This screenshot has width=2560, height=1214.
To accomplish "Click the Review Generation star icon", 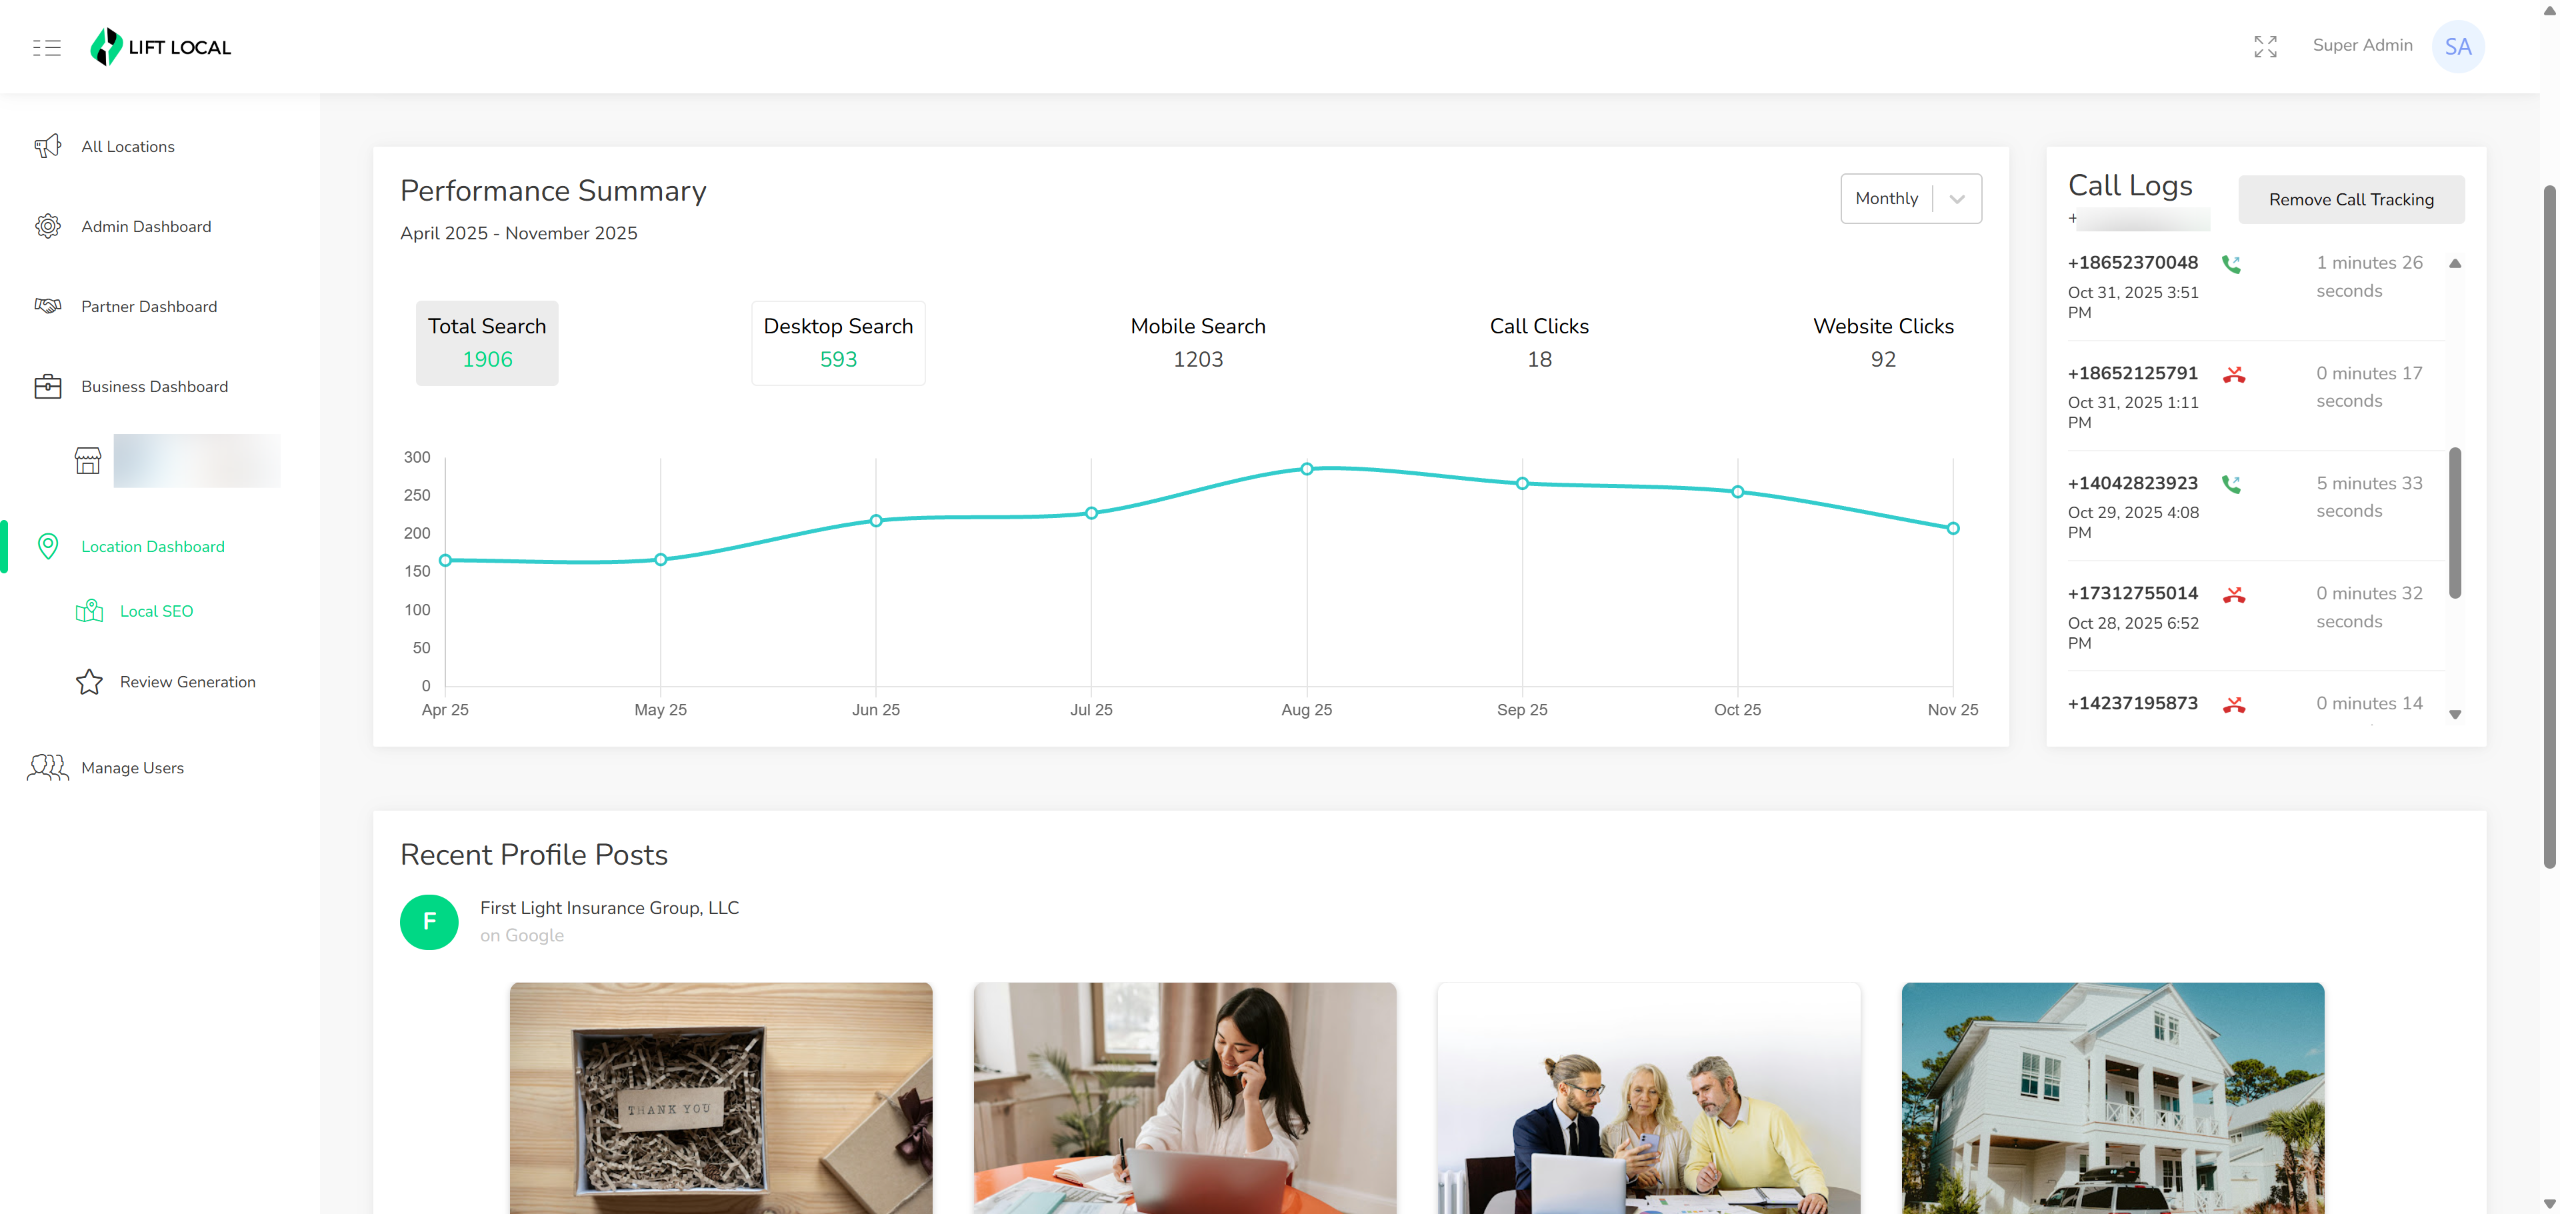I will [x=89, y=682].
